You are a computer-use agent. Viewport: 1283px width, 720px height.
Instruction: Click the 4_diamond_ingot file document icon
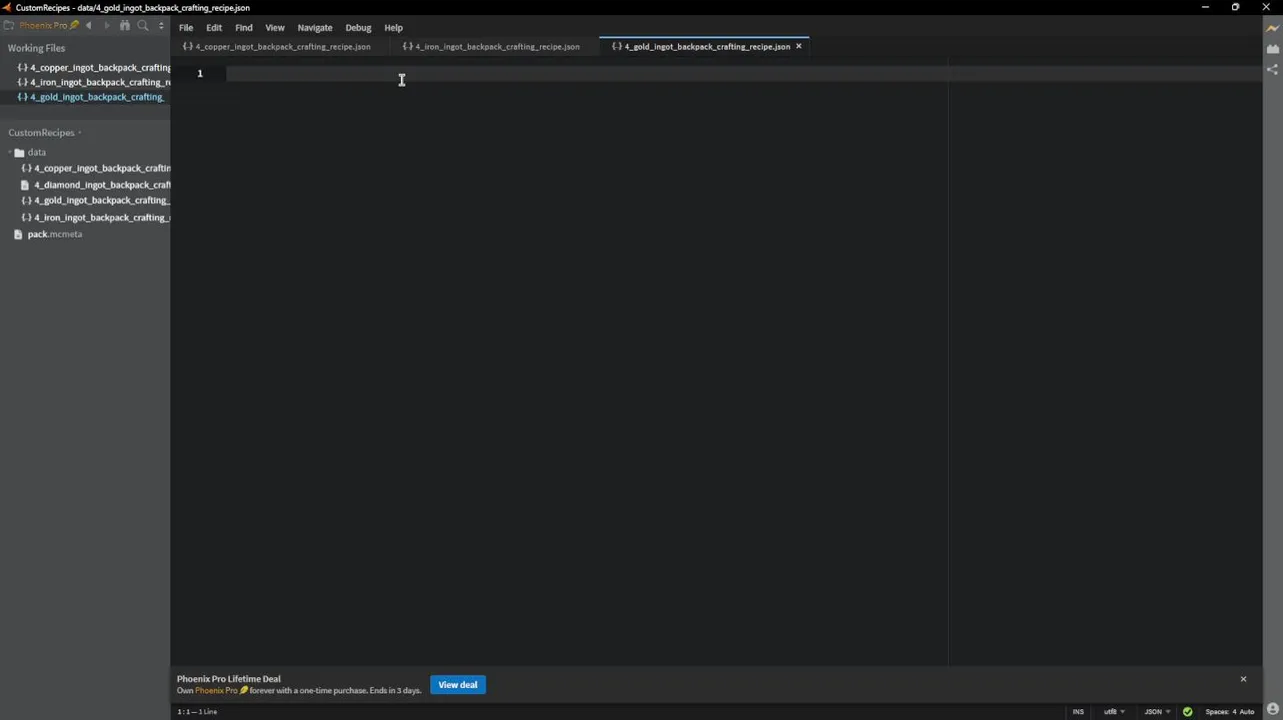click(x=25, y=185)
